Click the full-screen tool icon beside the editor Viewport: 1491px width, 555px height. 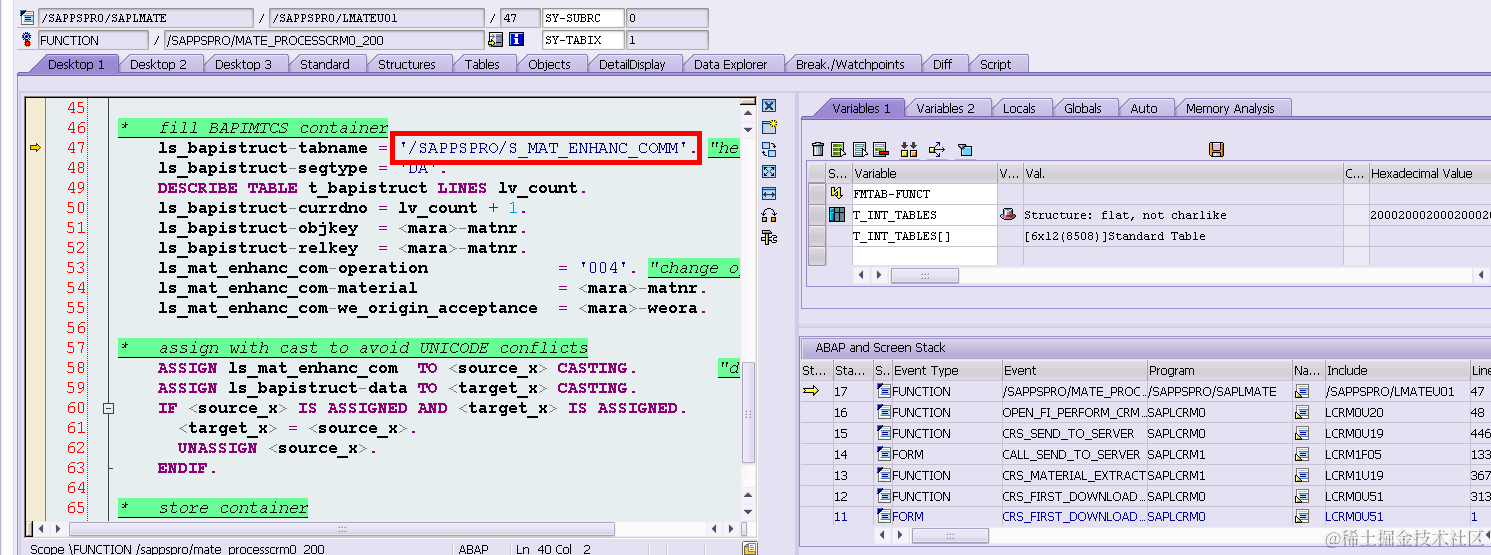[x=769, y=171]
